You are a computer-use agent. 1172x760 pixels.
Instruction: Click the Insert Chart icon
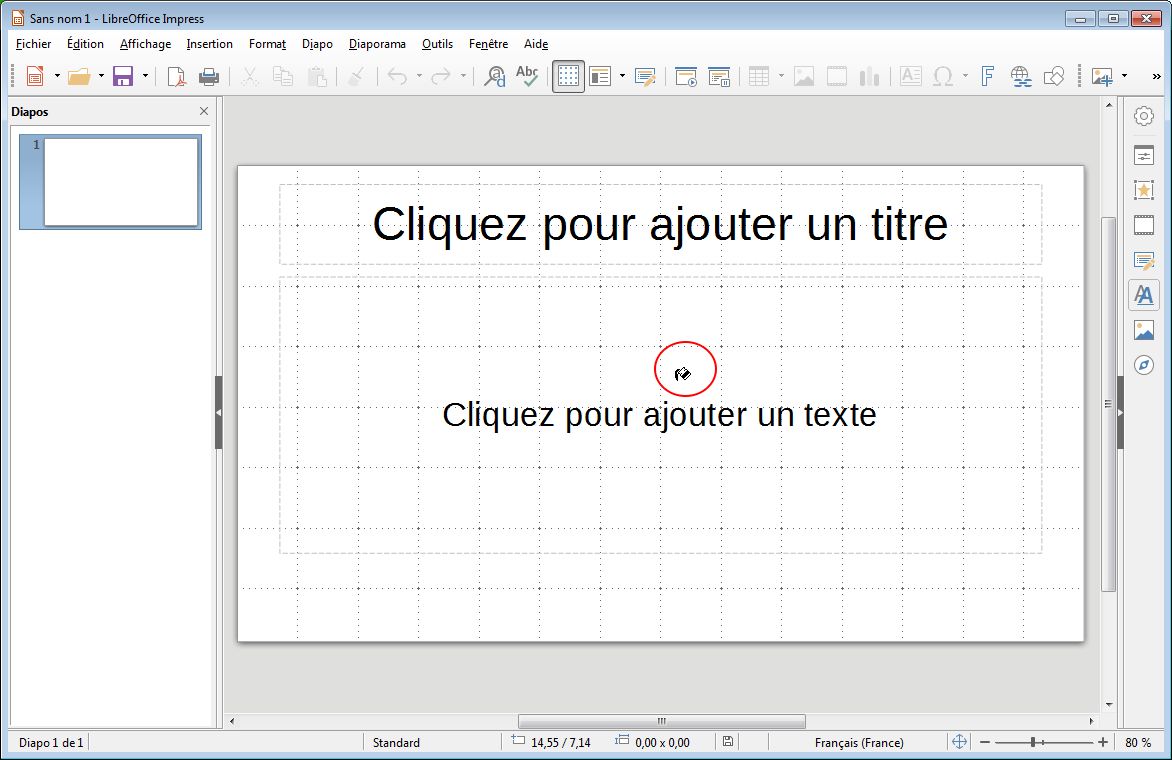coord(869,76)
